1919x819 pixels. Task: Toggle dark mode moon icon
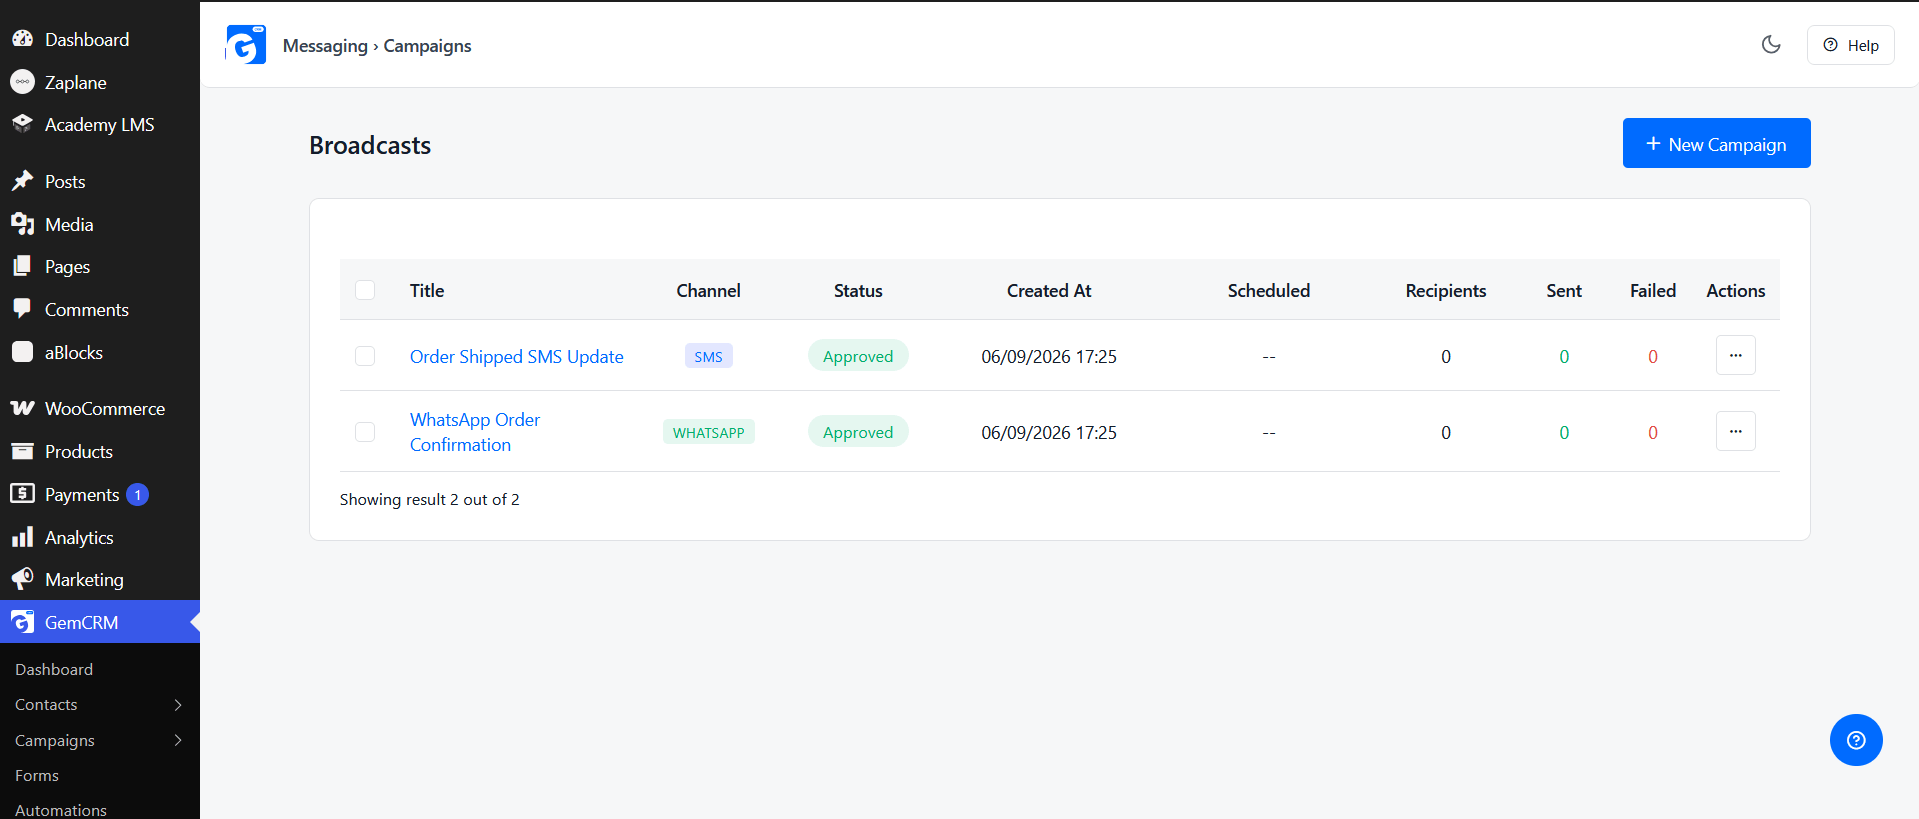click(x=1771, y=44)
